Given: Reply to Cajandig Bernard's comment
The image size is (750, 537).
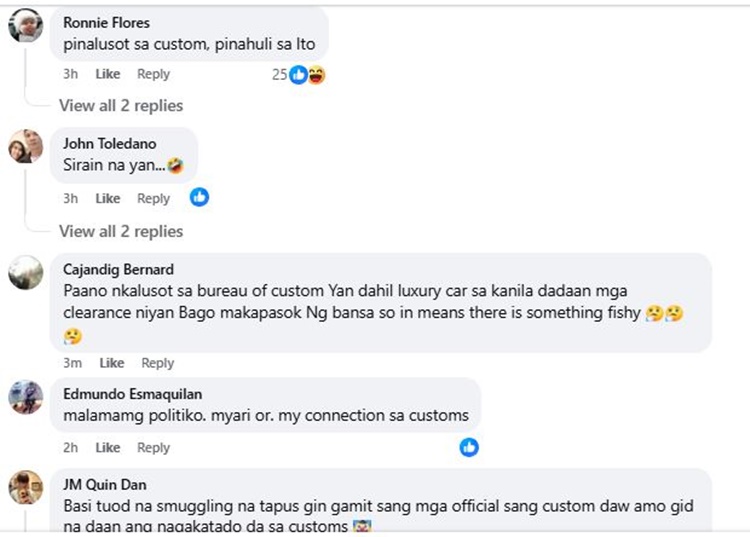Looking at the screenshot, I should point(157,363).
